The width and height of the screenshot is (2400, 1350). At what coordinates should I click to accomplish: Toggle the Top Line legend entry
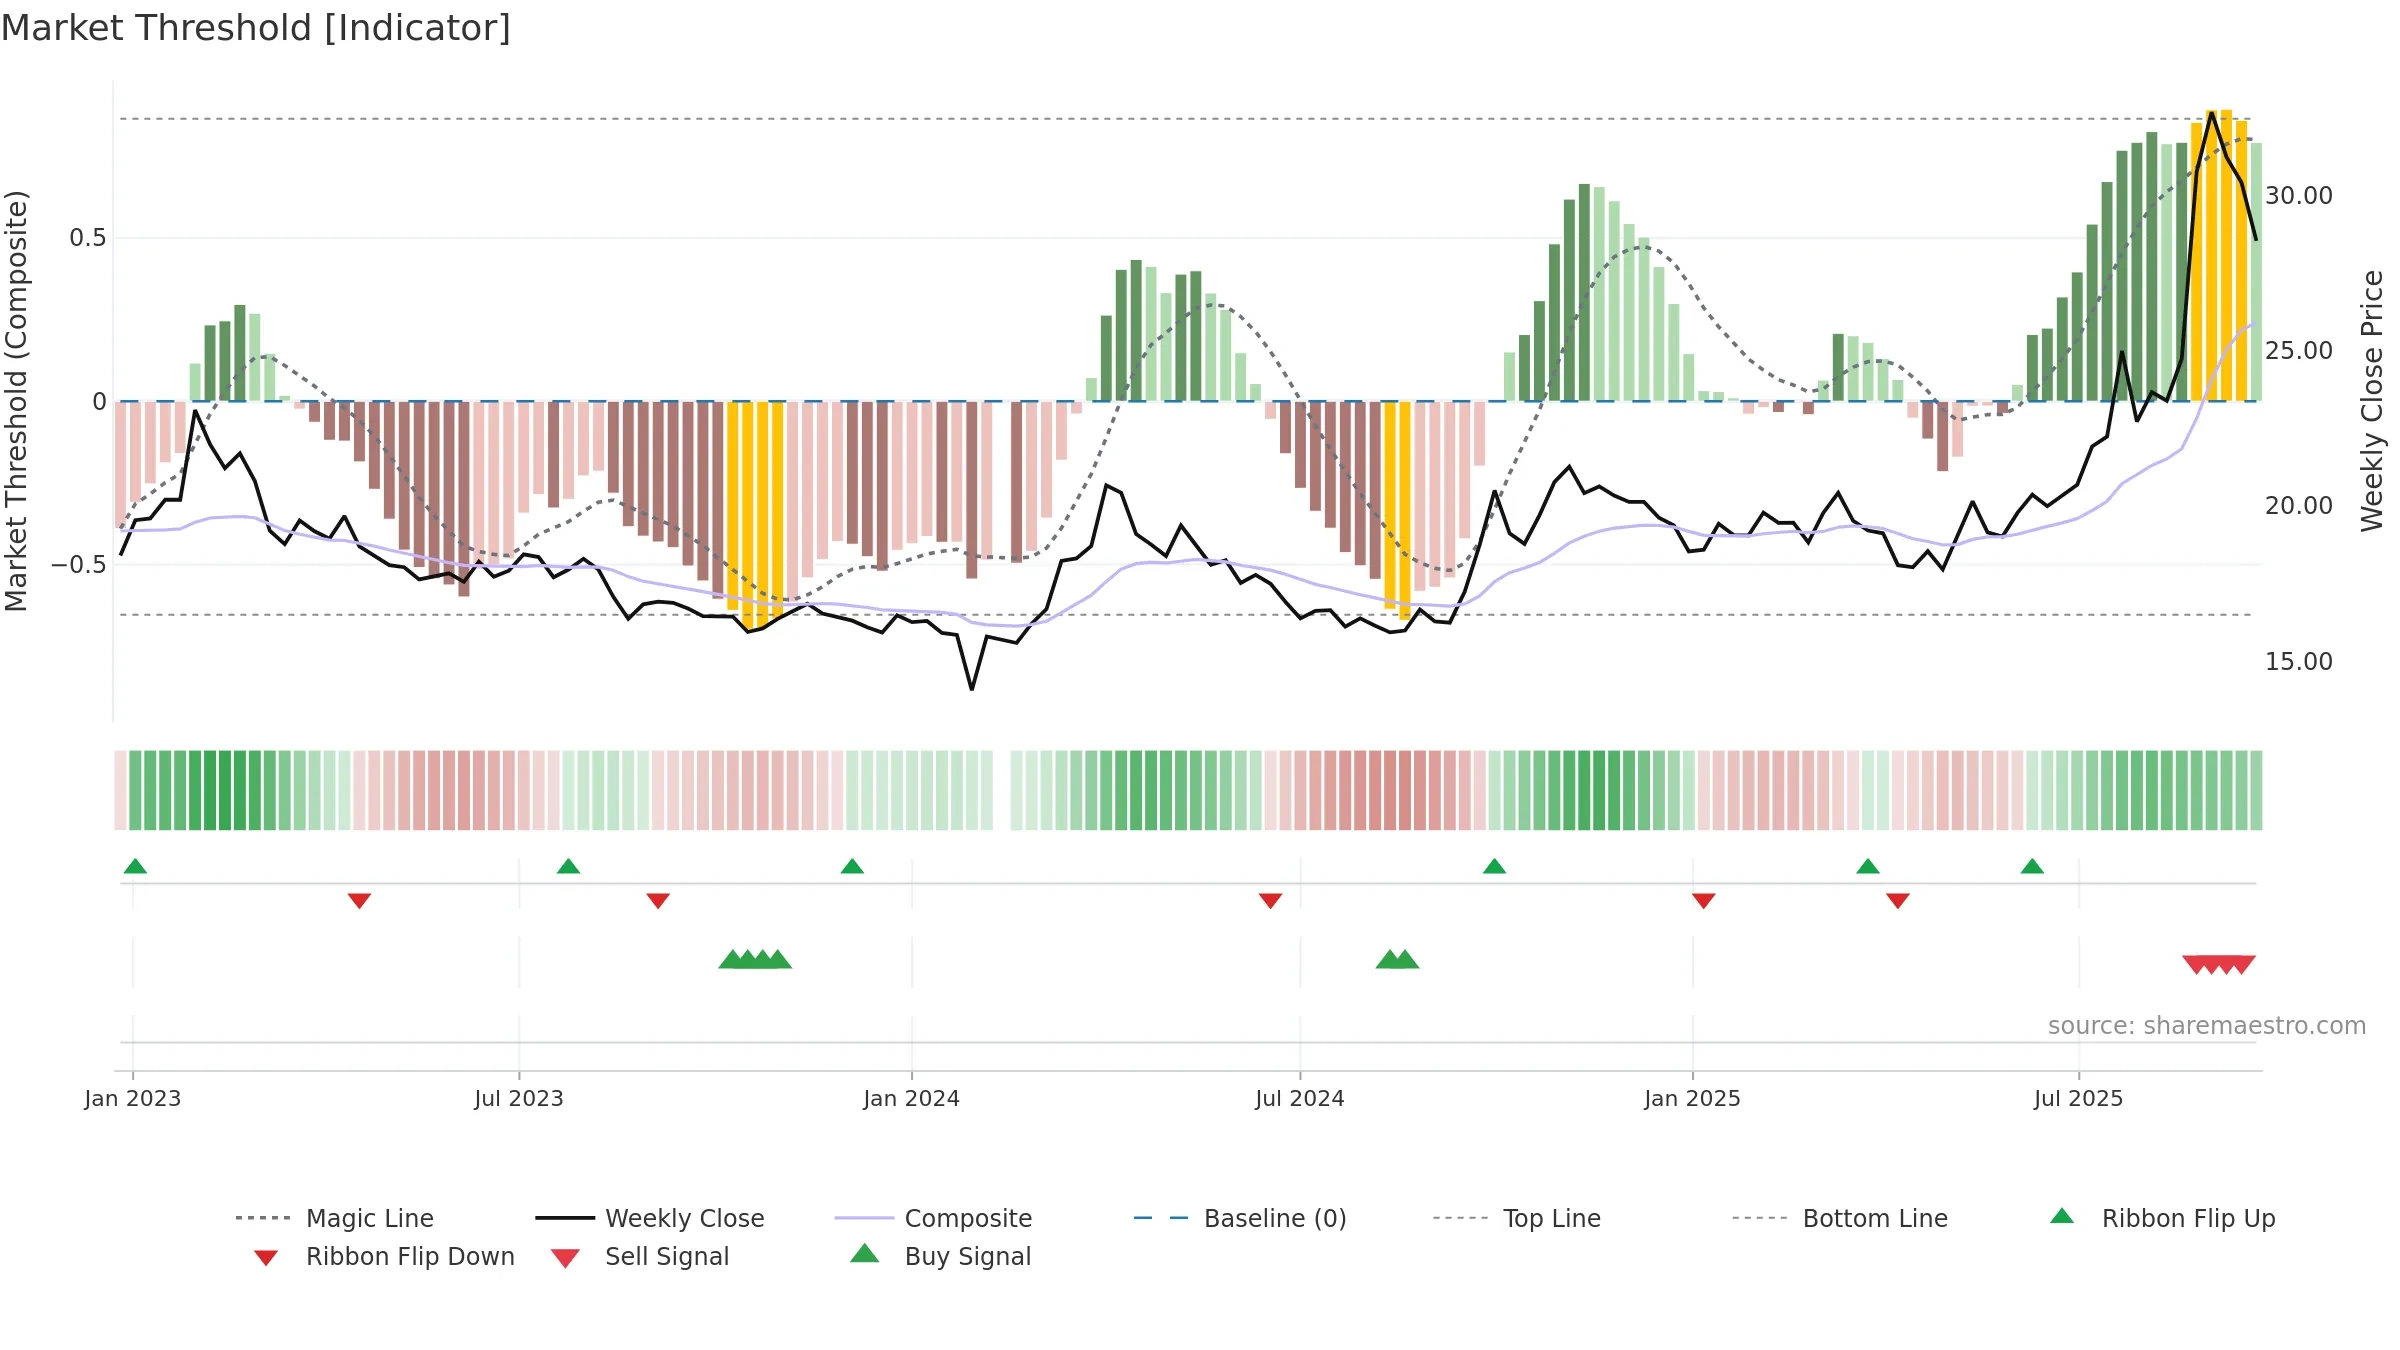1517,1218
